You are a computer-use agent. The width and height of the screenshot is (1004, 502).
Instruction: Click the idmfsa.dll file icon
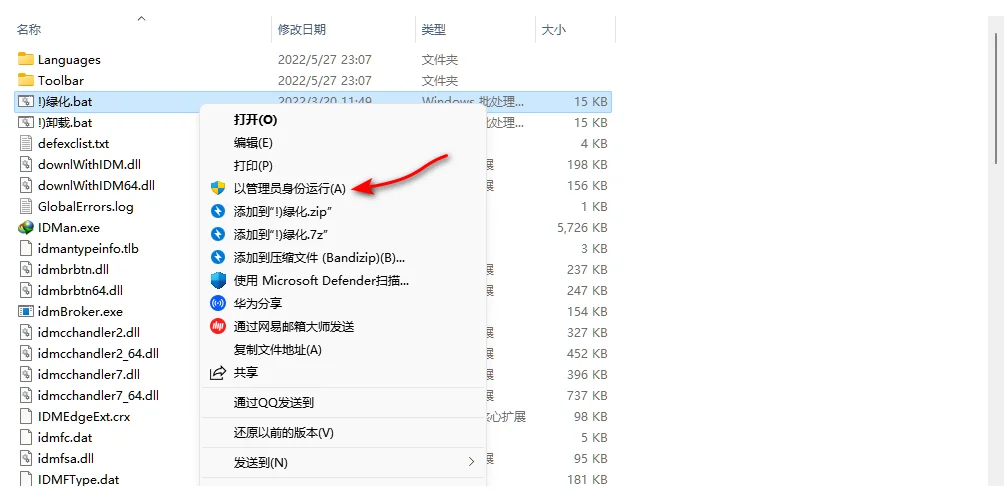[26, 458]
